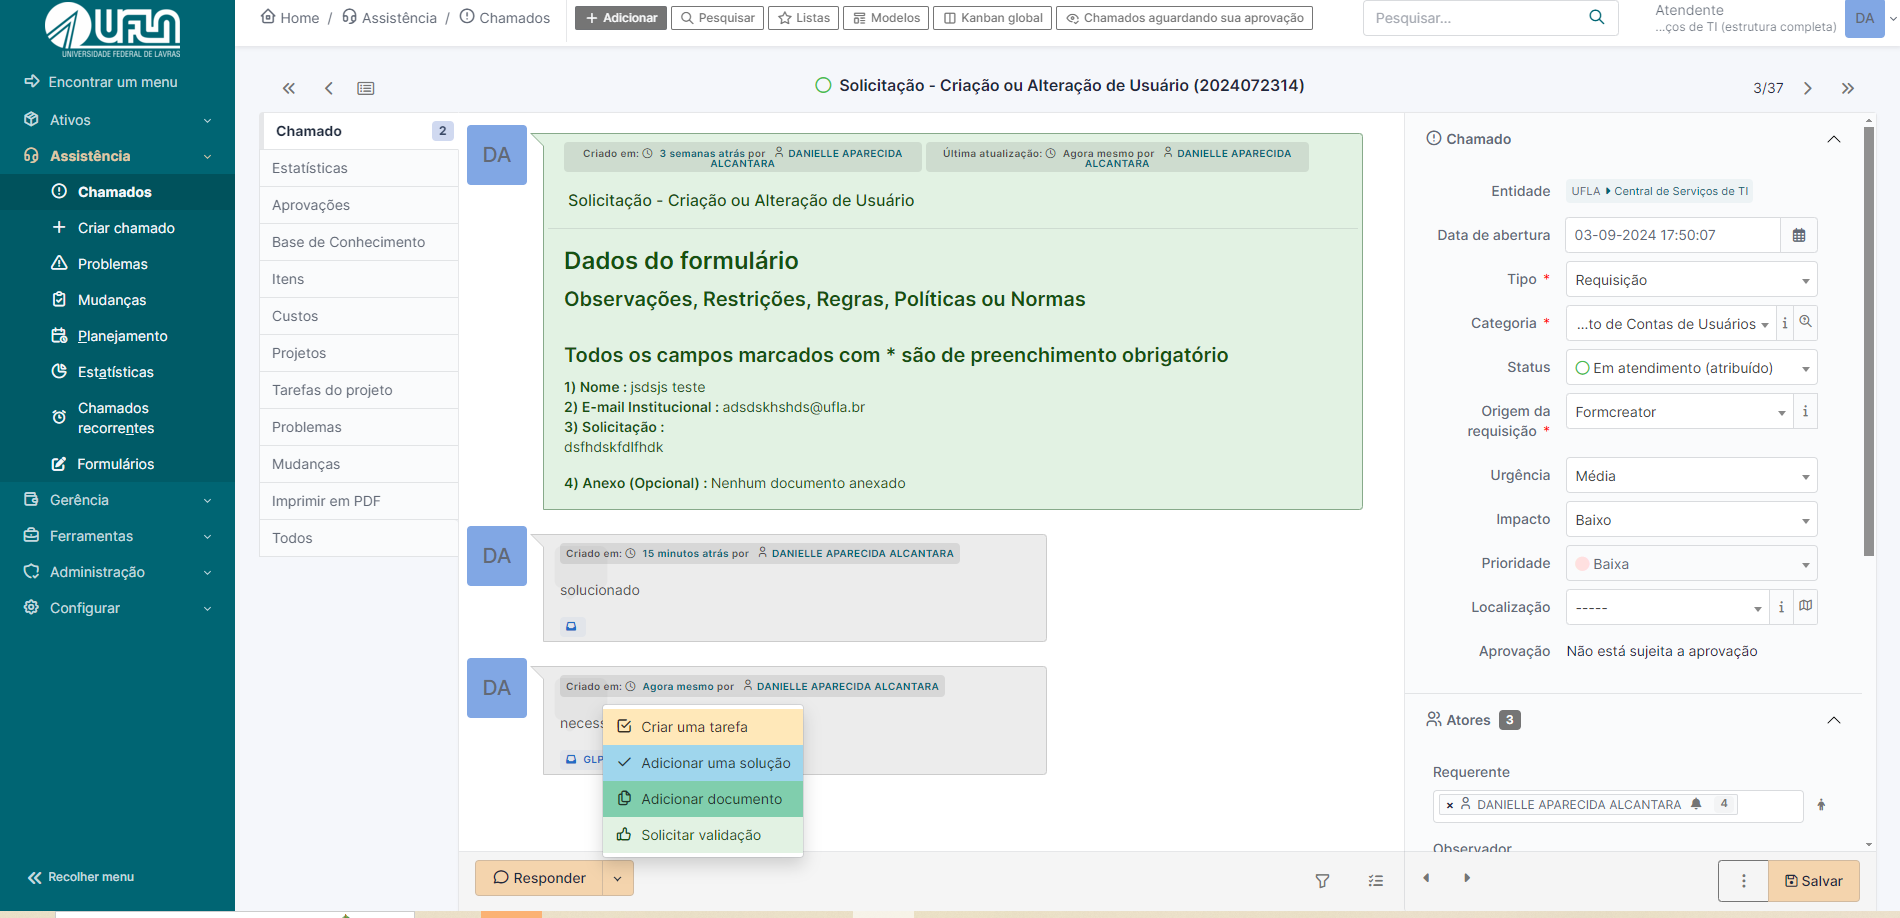Remove DANIELLE APARECIDA ALCANTARA from Requerente
The height and width of the screenshot is (918, 1900).
point(1450,805)
